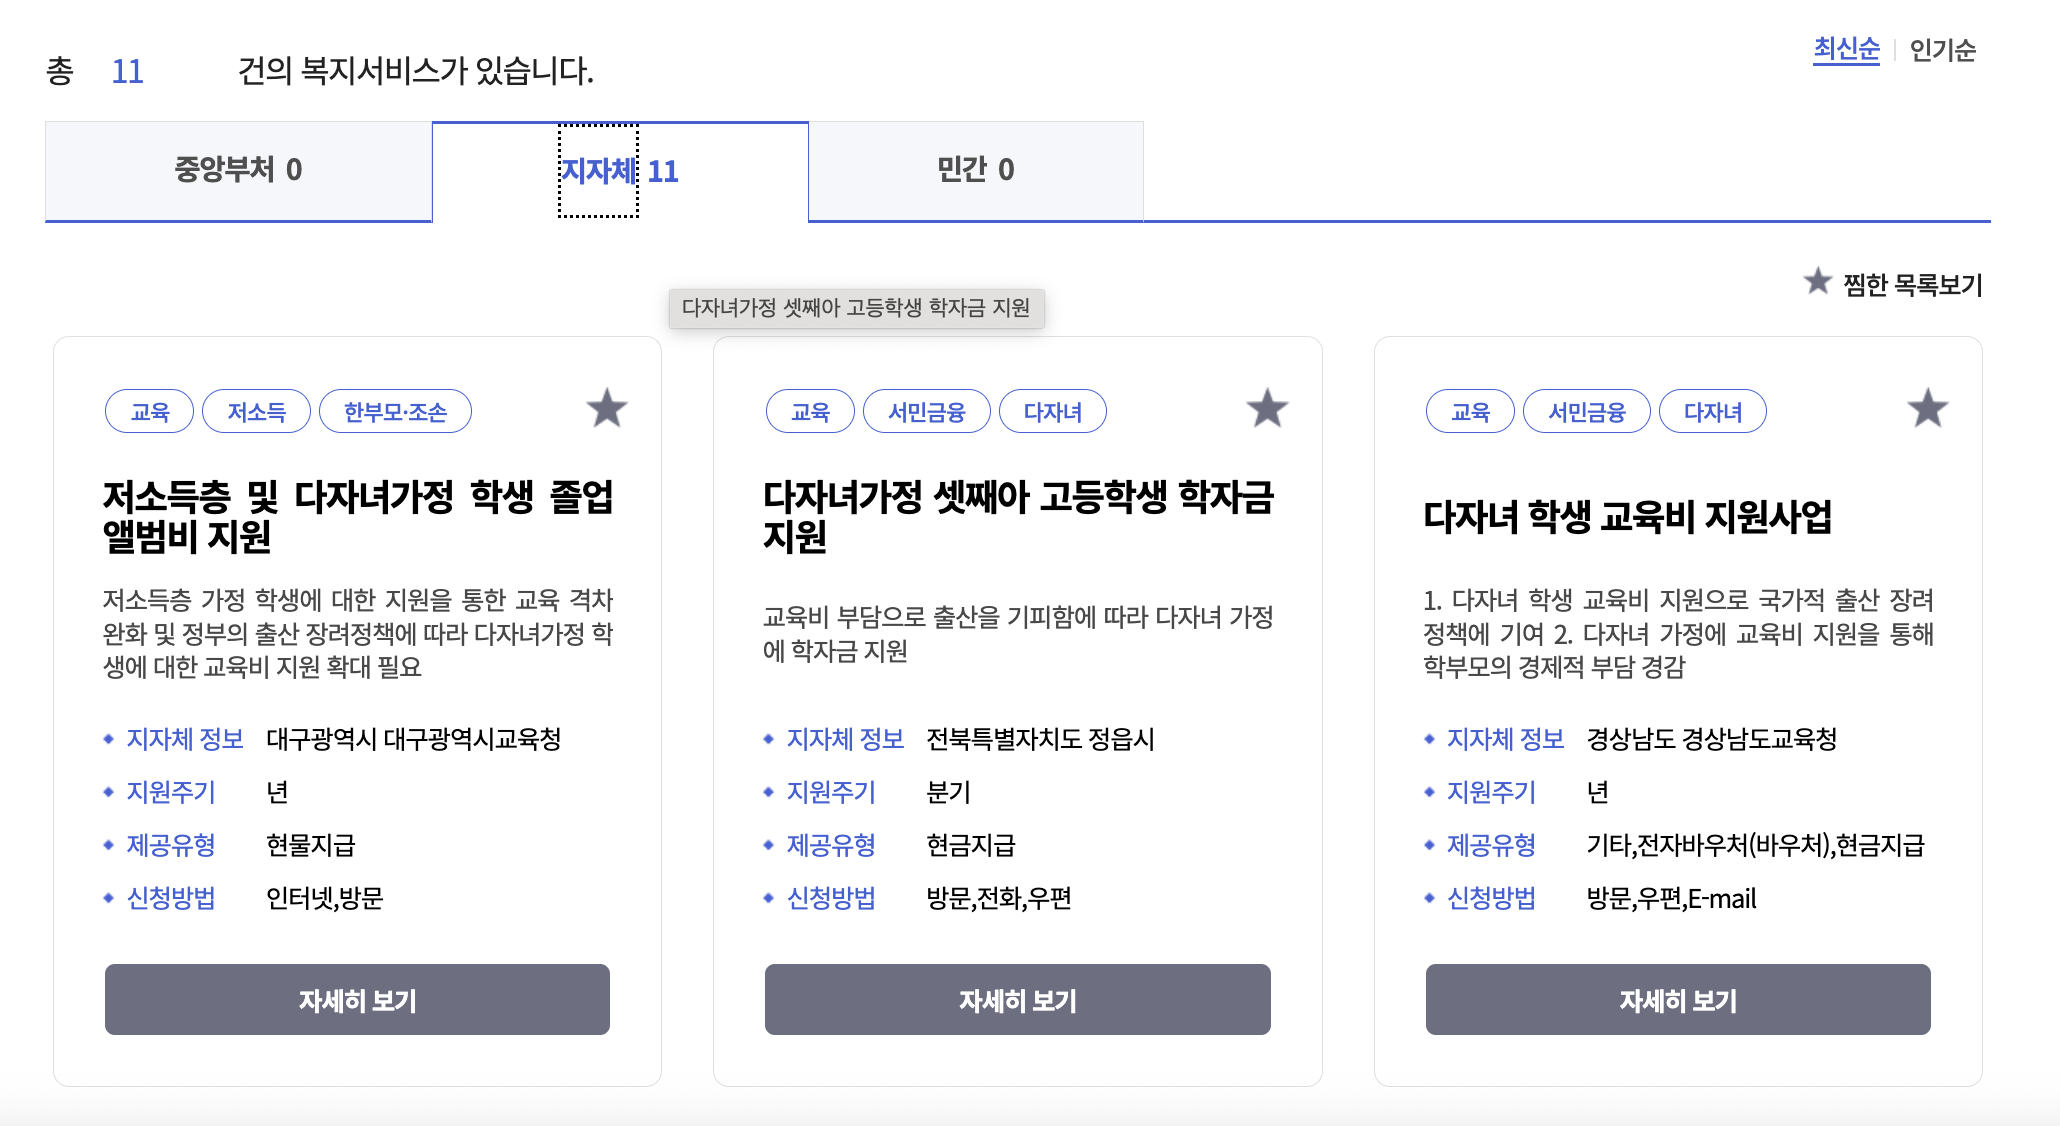Click 서민금융 tag on the middle card
The width and height of the screenshot is (2060, 1126).
(x=926, y=411)
